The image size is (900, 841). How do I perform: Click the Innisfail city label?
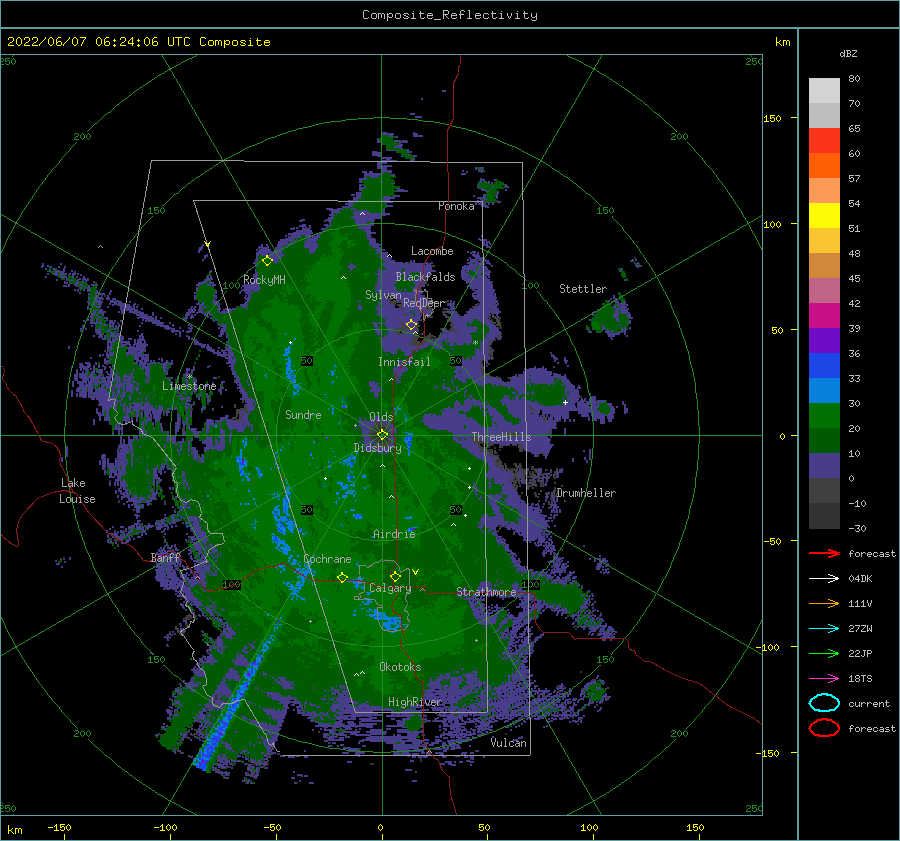click(404, 362)
